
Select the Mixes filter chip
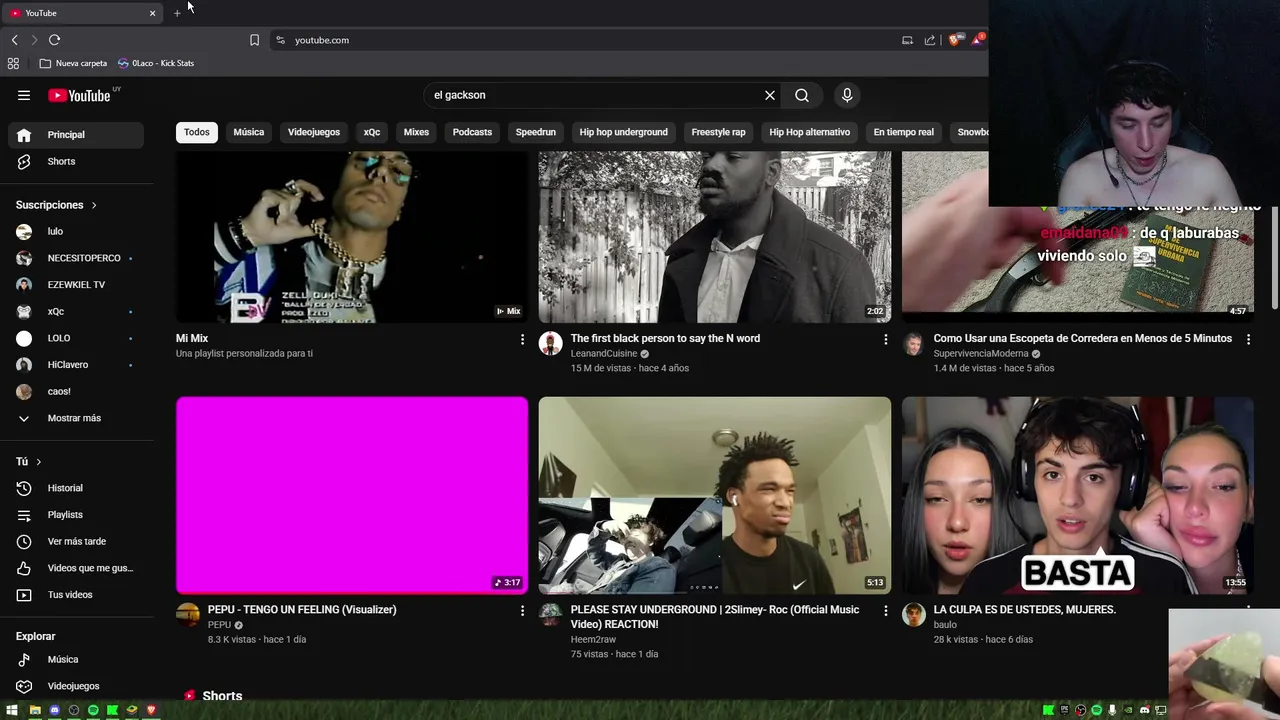tap(416, 132)
